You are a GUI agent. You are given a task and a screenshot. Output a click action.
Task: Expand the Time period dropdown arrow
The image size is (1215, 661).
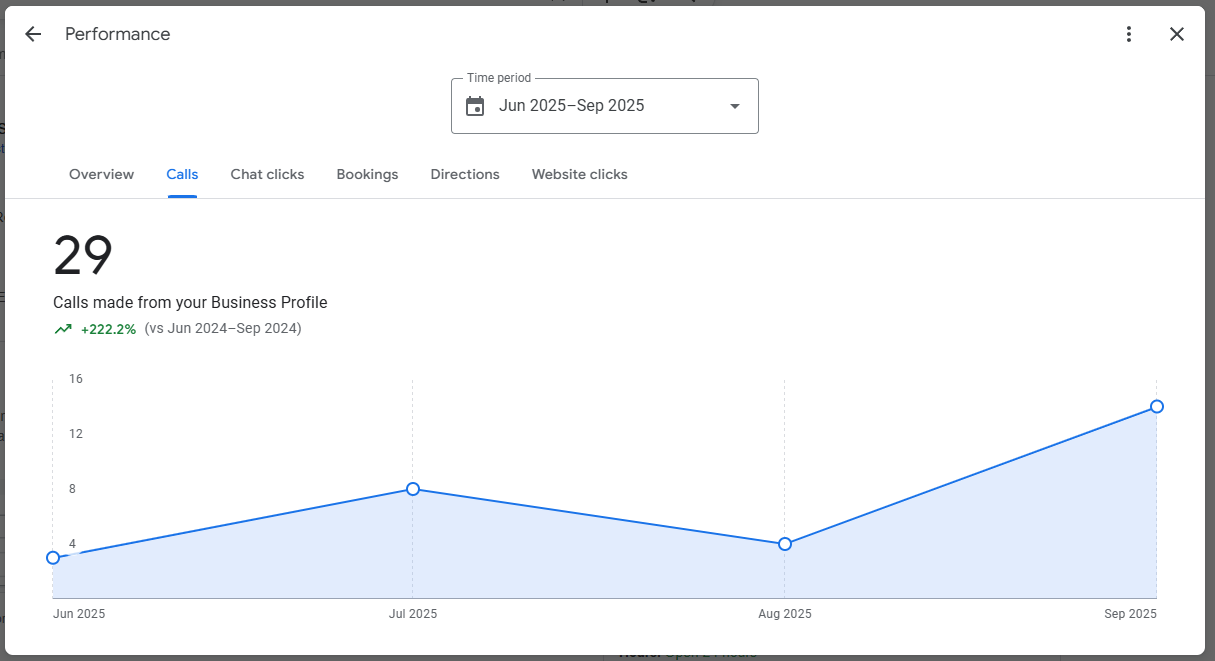pos(735,106)
